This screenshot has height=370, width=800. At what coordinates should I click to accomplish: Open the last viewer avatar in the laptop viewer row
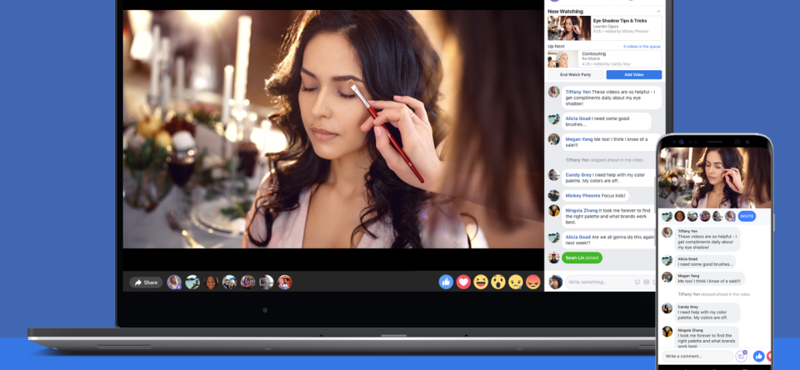tap(285, 282)
